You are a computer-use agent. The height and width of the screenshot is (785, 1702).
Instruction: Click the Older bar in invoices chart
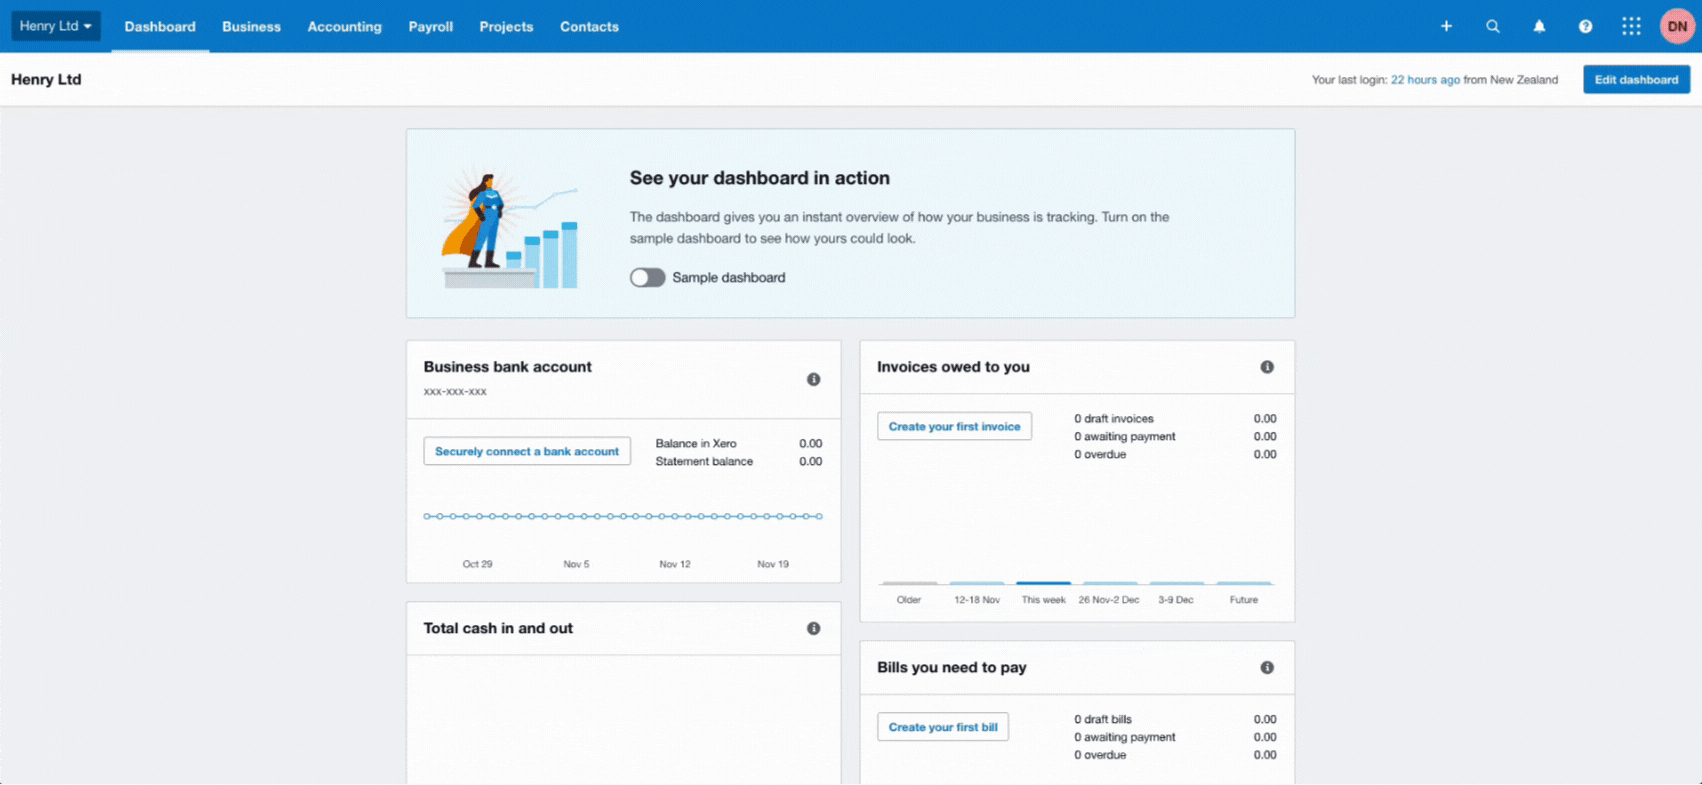[x=909, y=582]
